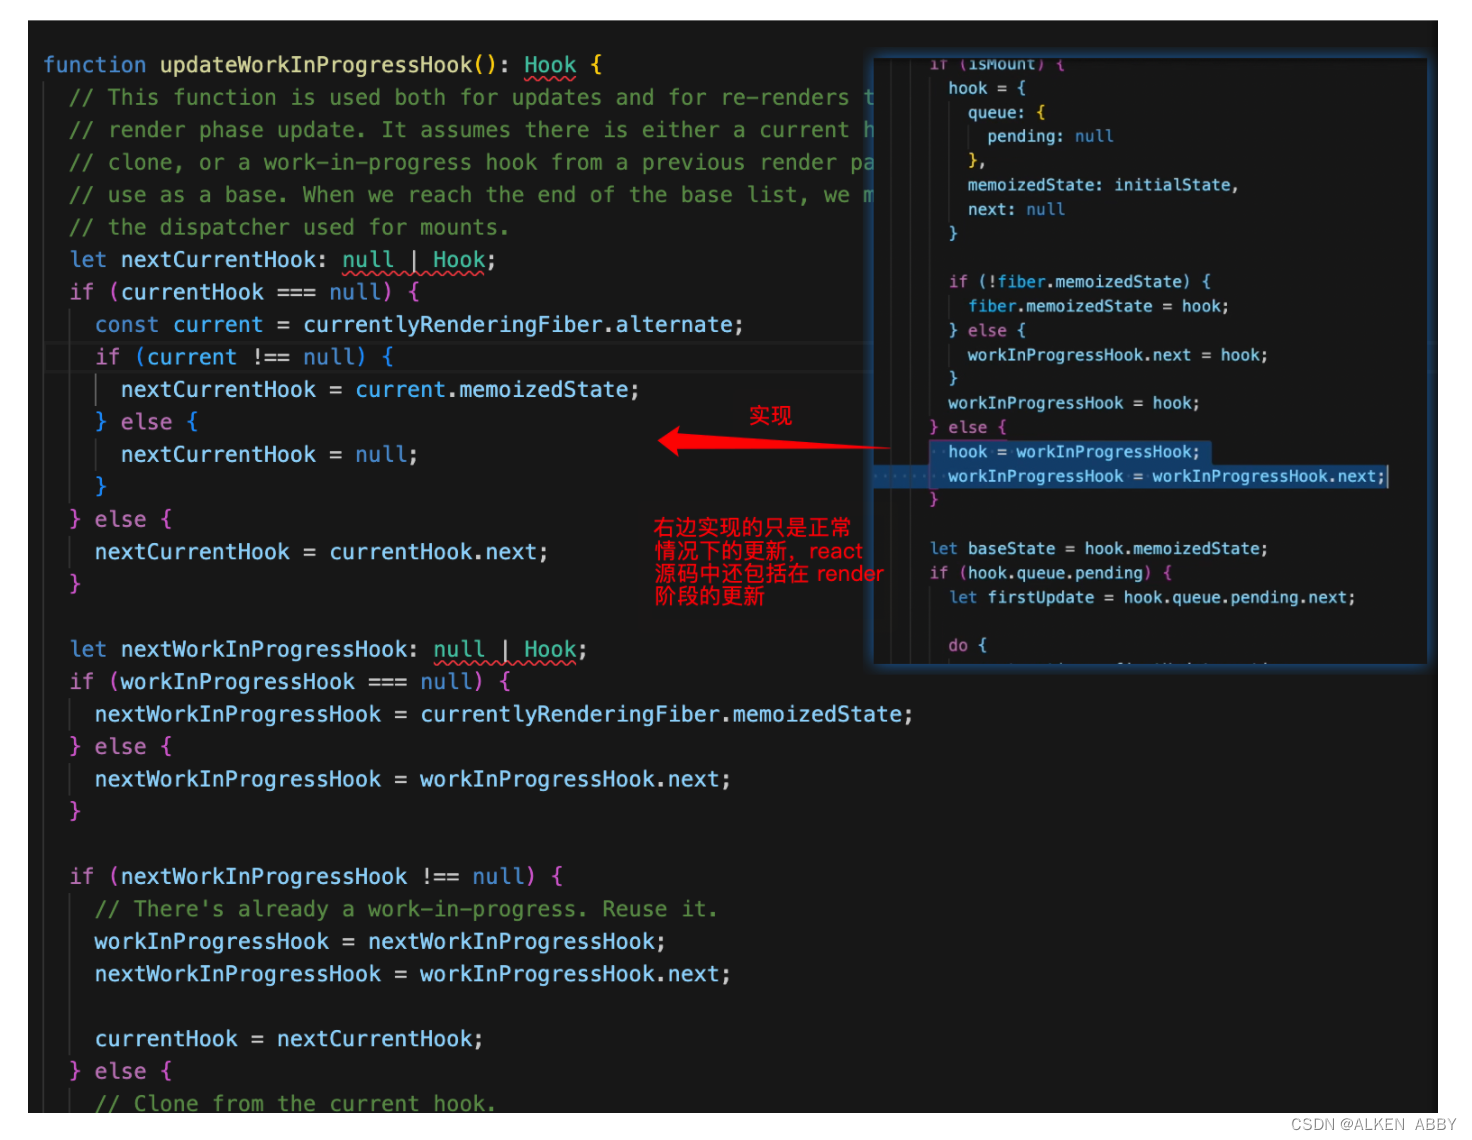
Task: Click the line 'currentHook = nextCurrentHook;'
Action: click(289, 1040)
